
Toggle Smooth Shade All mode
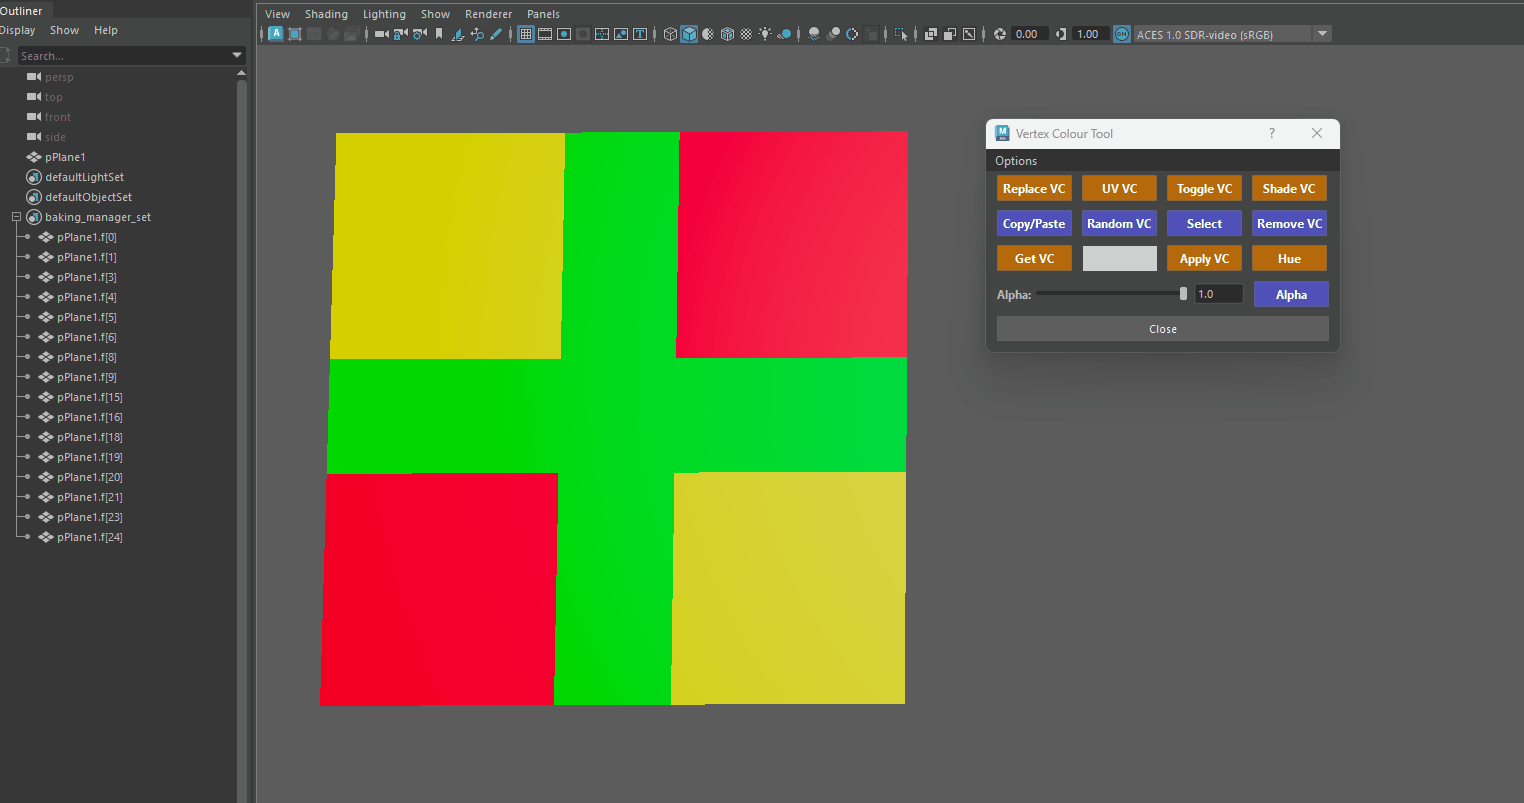pos(689,34)
